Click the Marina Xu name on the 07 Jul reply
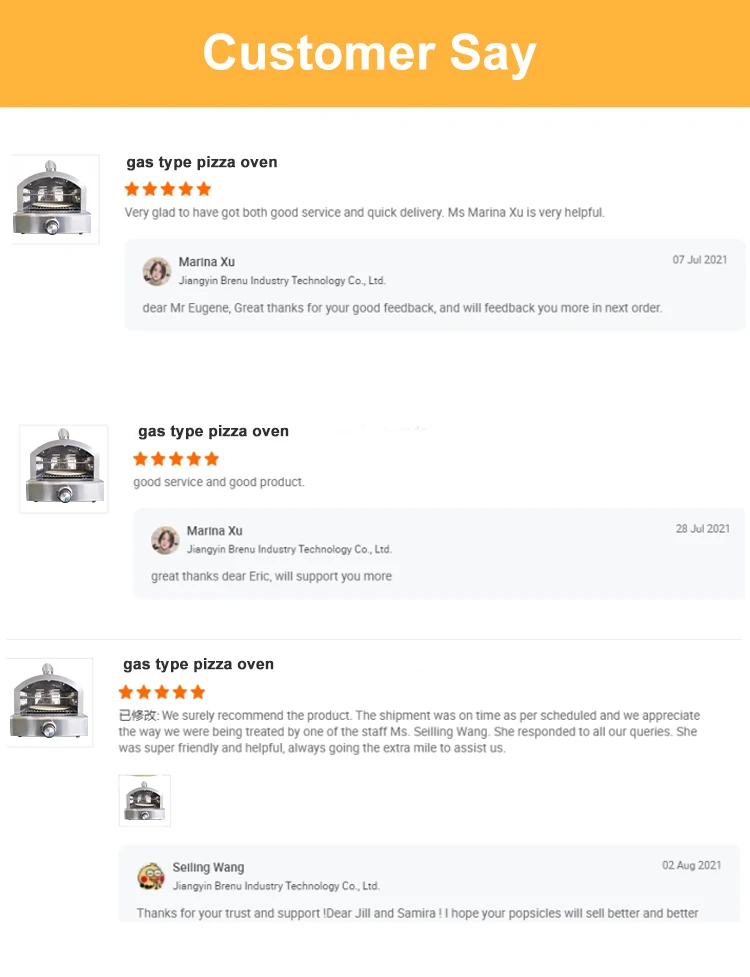This screenshot has width=750, height=977. click(207, 262)
